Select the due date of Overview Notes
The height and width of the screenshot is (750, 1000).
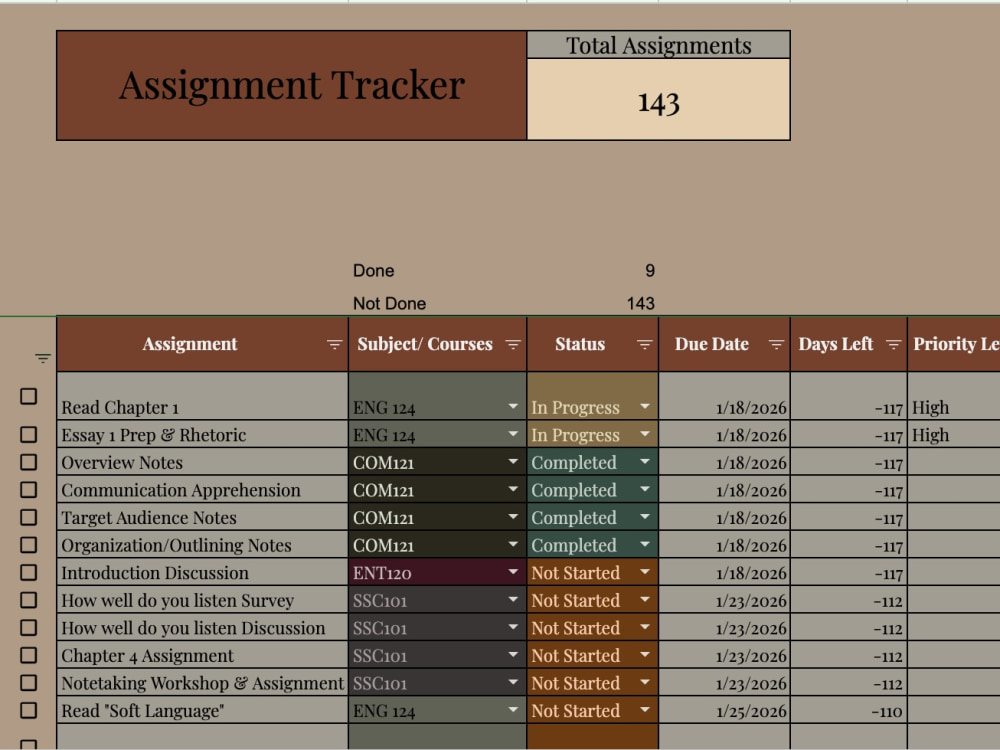pos(724,462)
